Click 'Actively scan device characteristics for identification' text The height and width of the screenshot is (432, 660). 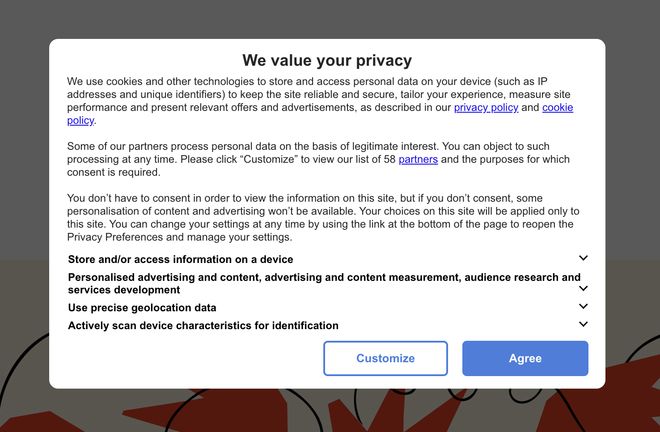pos(203,325)
